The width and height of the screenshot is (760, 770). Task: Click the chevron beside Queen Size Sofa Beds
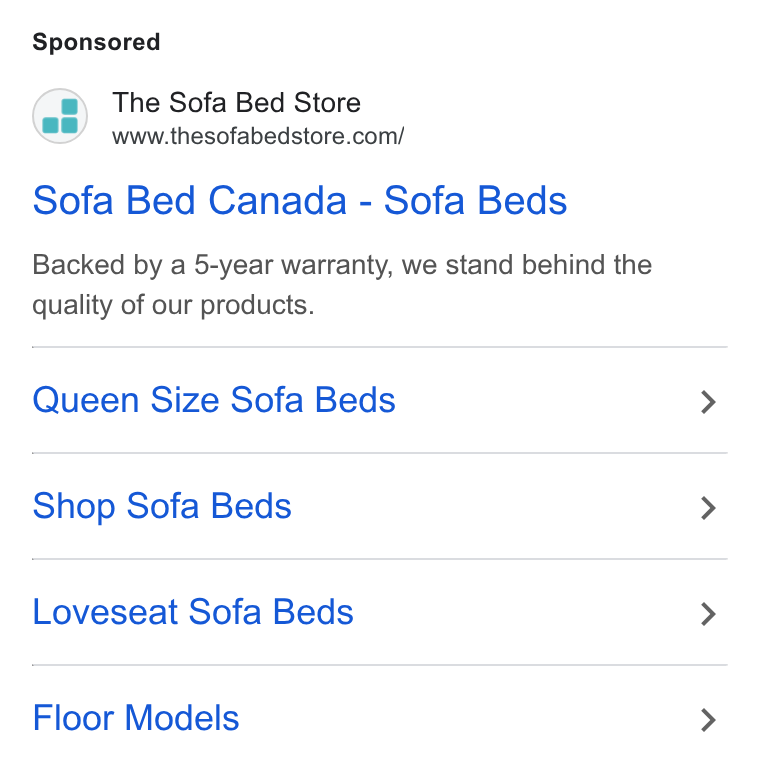coord(708,402)
